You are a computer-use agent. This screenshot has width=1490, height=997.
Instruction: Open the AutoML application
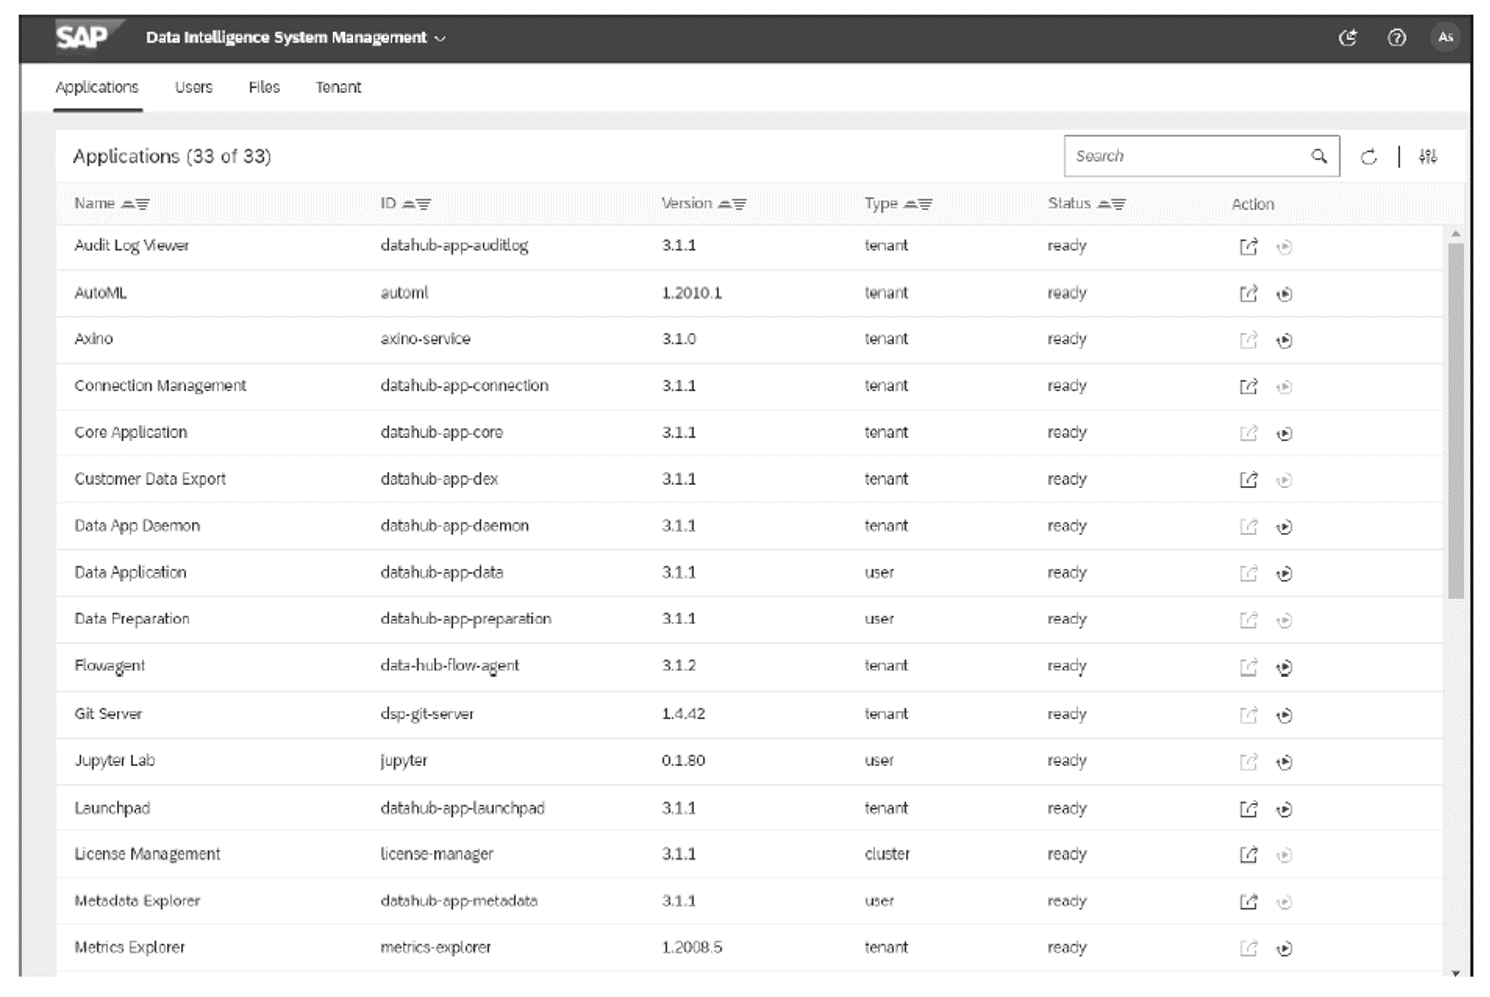coord(1248,294)
